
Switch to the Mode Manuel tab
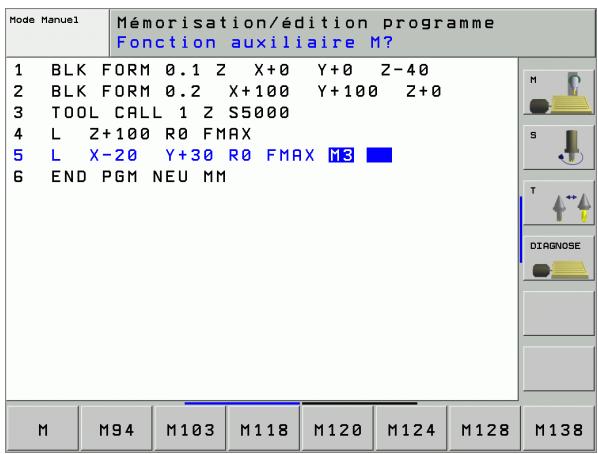57,33
